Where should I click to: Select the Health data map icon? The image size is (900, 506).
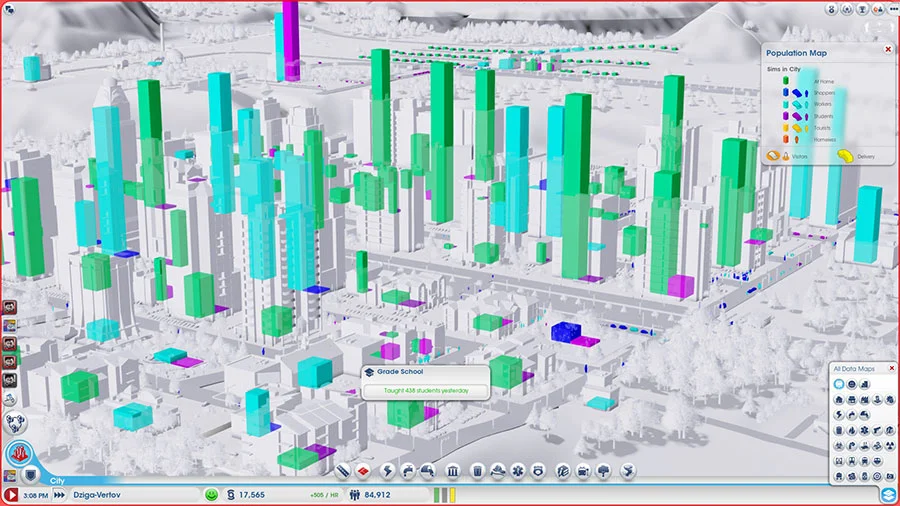tap(864, 430)
